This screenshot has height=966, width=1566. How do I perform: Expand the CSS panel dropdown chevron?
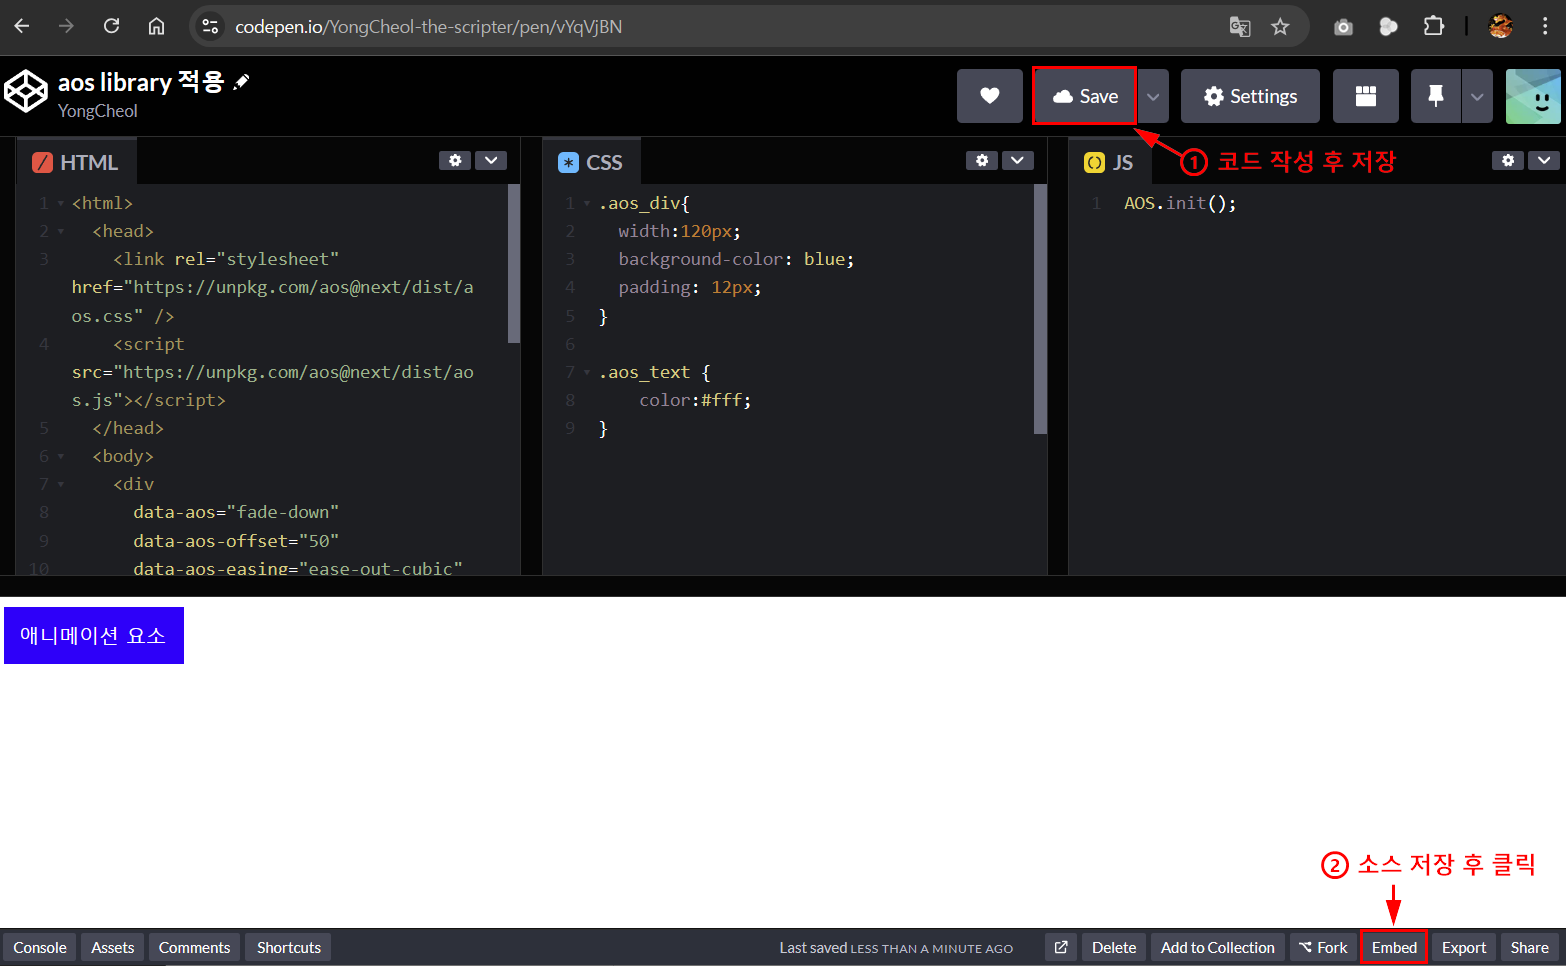(1018, 160)
